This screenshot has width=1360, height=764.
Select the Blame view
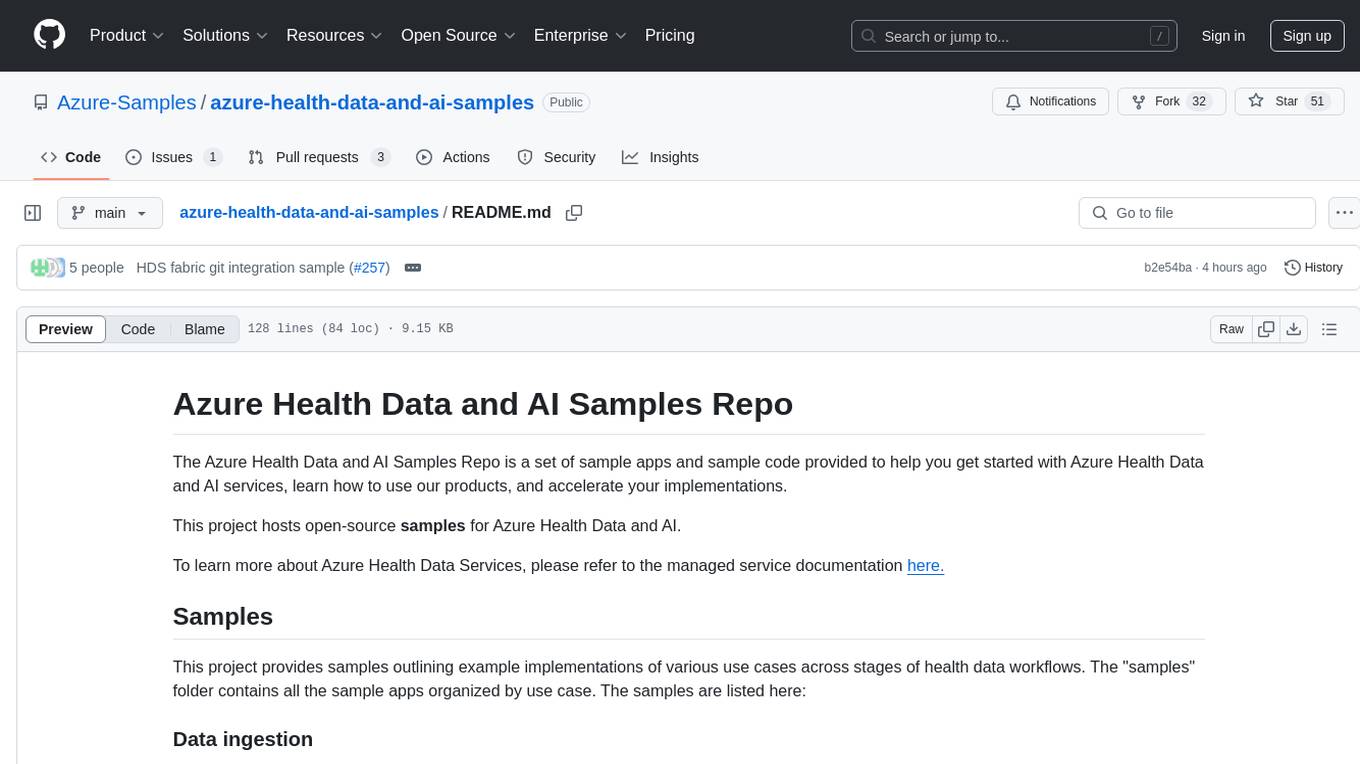[x=204, y=329]
